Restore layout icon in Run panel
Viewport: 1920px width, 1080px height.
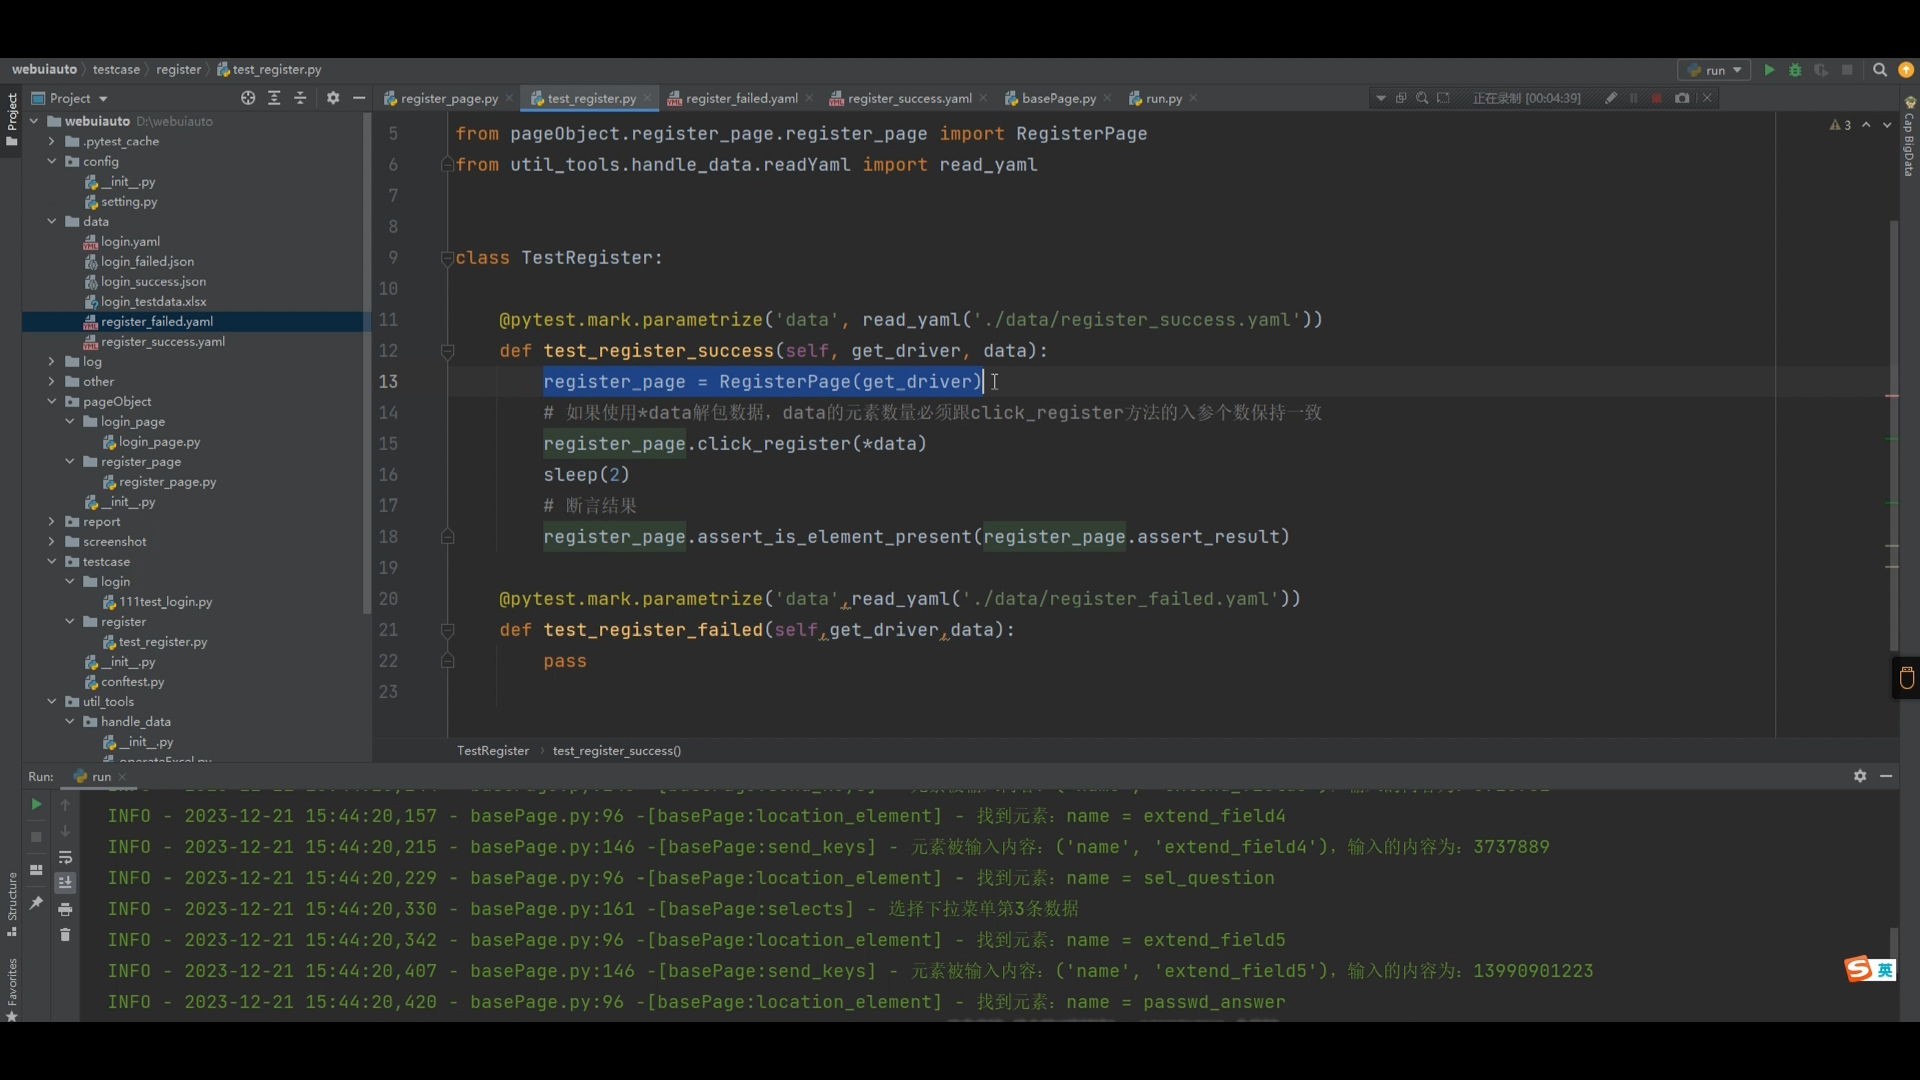click(x=36, y=870)
